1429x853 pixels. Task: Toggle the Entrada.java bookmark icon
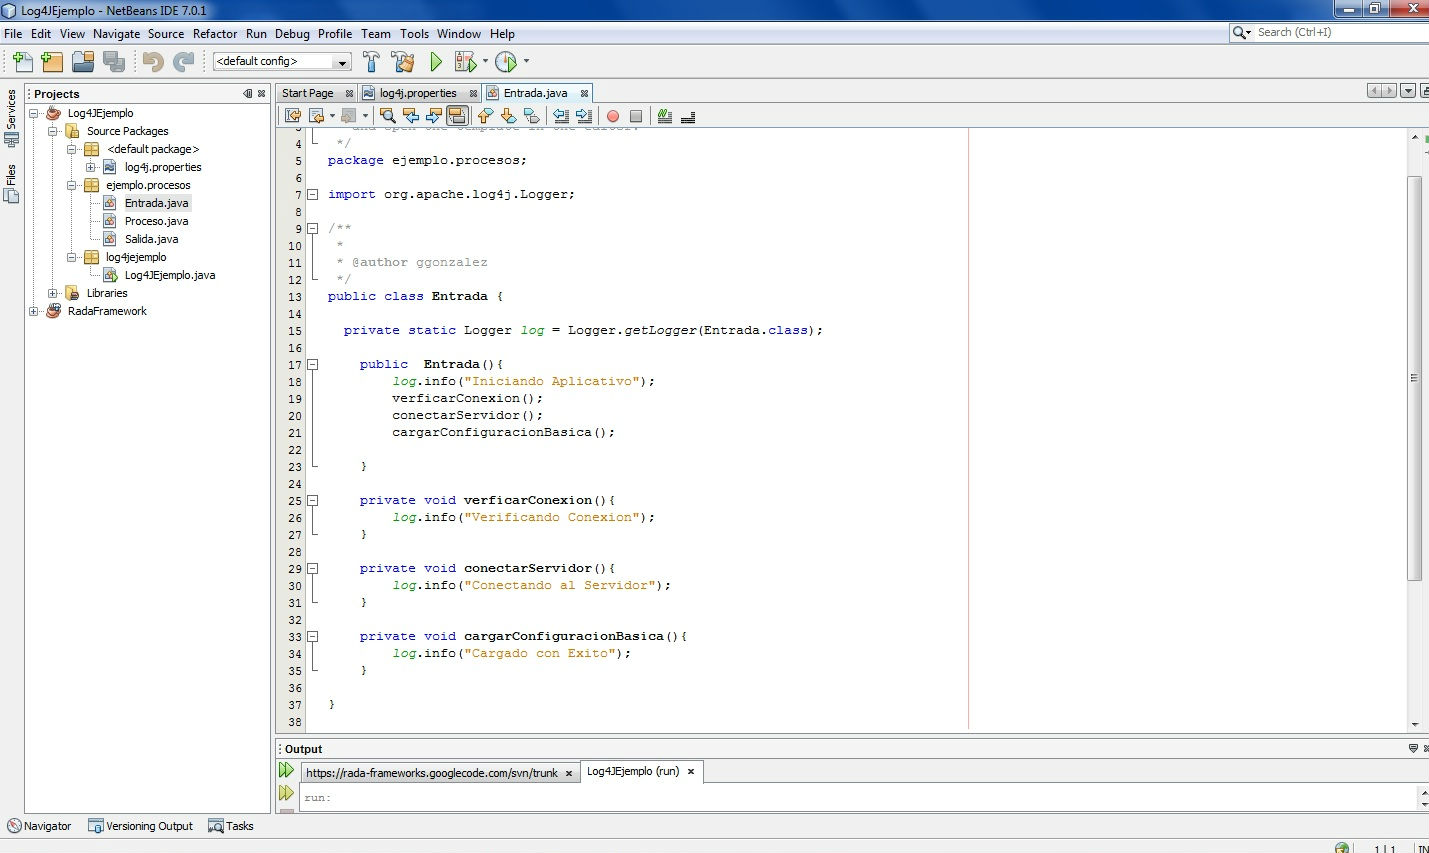531,115
